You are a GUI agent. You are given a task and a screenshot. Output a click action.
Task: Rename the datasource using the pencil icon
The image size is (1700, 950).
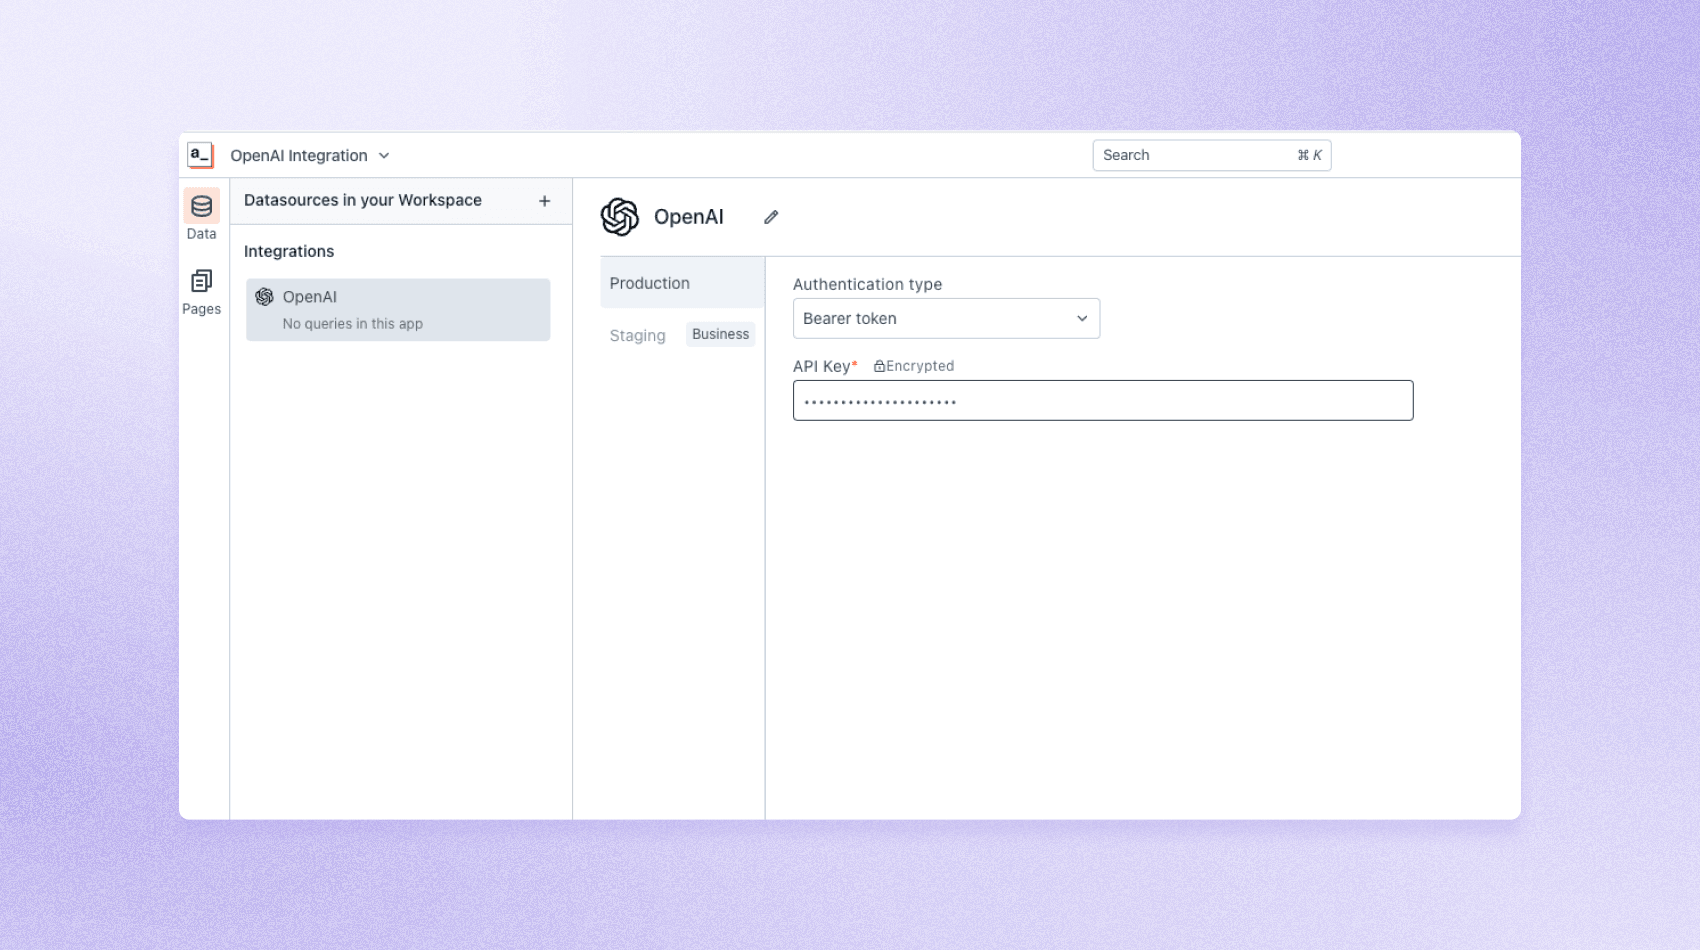(770, 216)
